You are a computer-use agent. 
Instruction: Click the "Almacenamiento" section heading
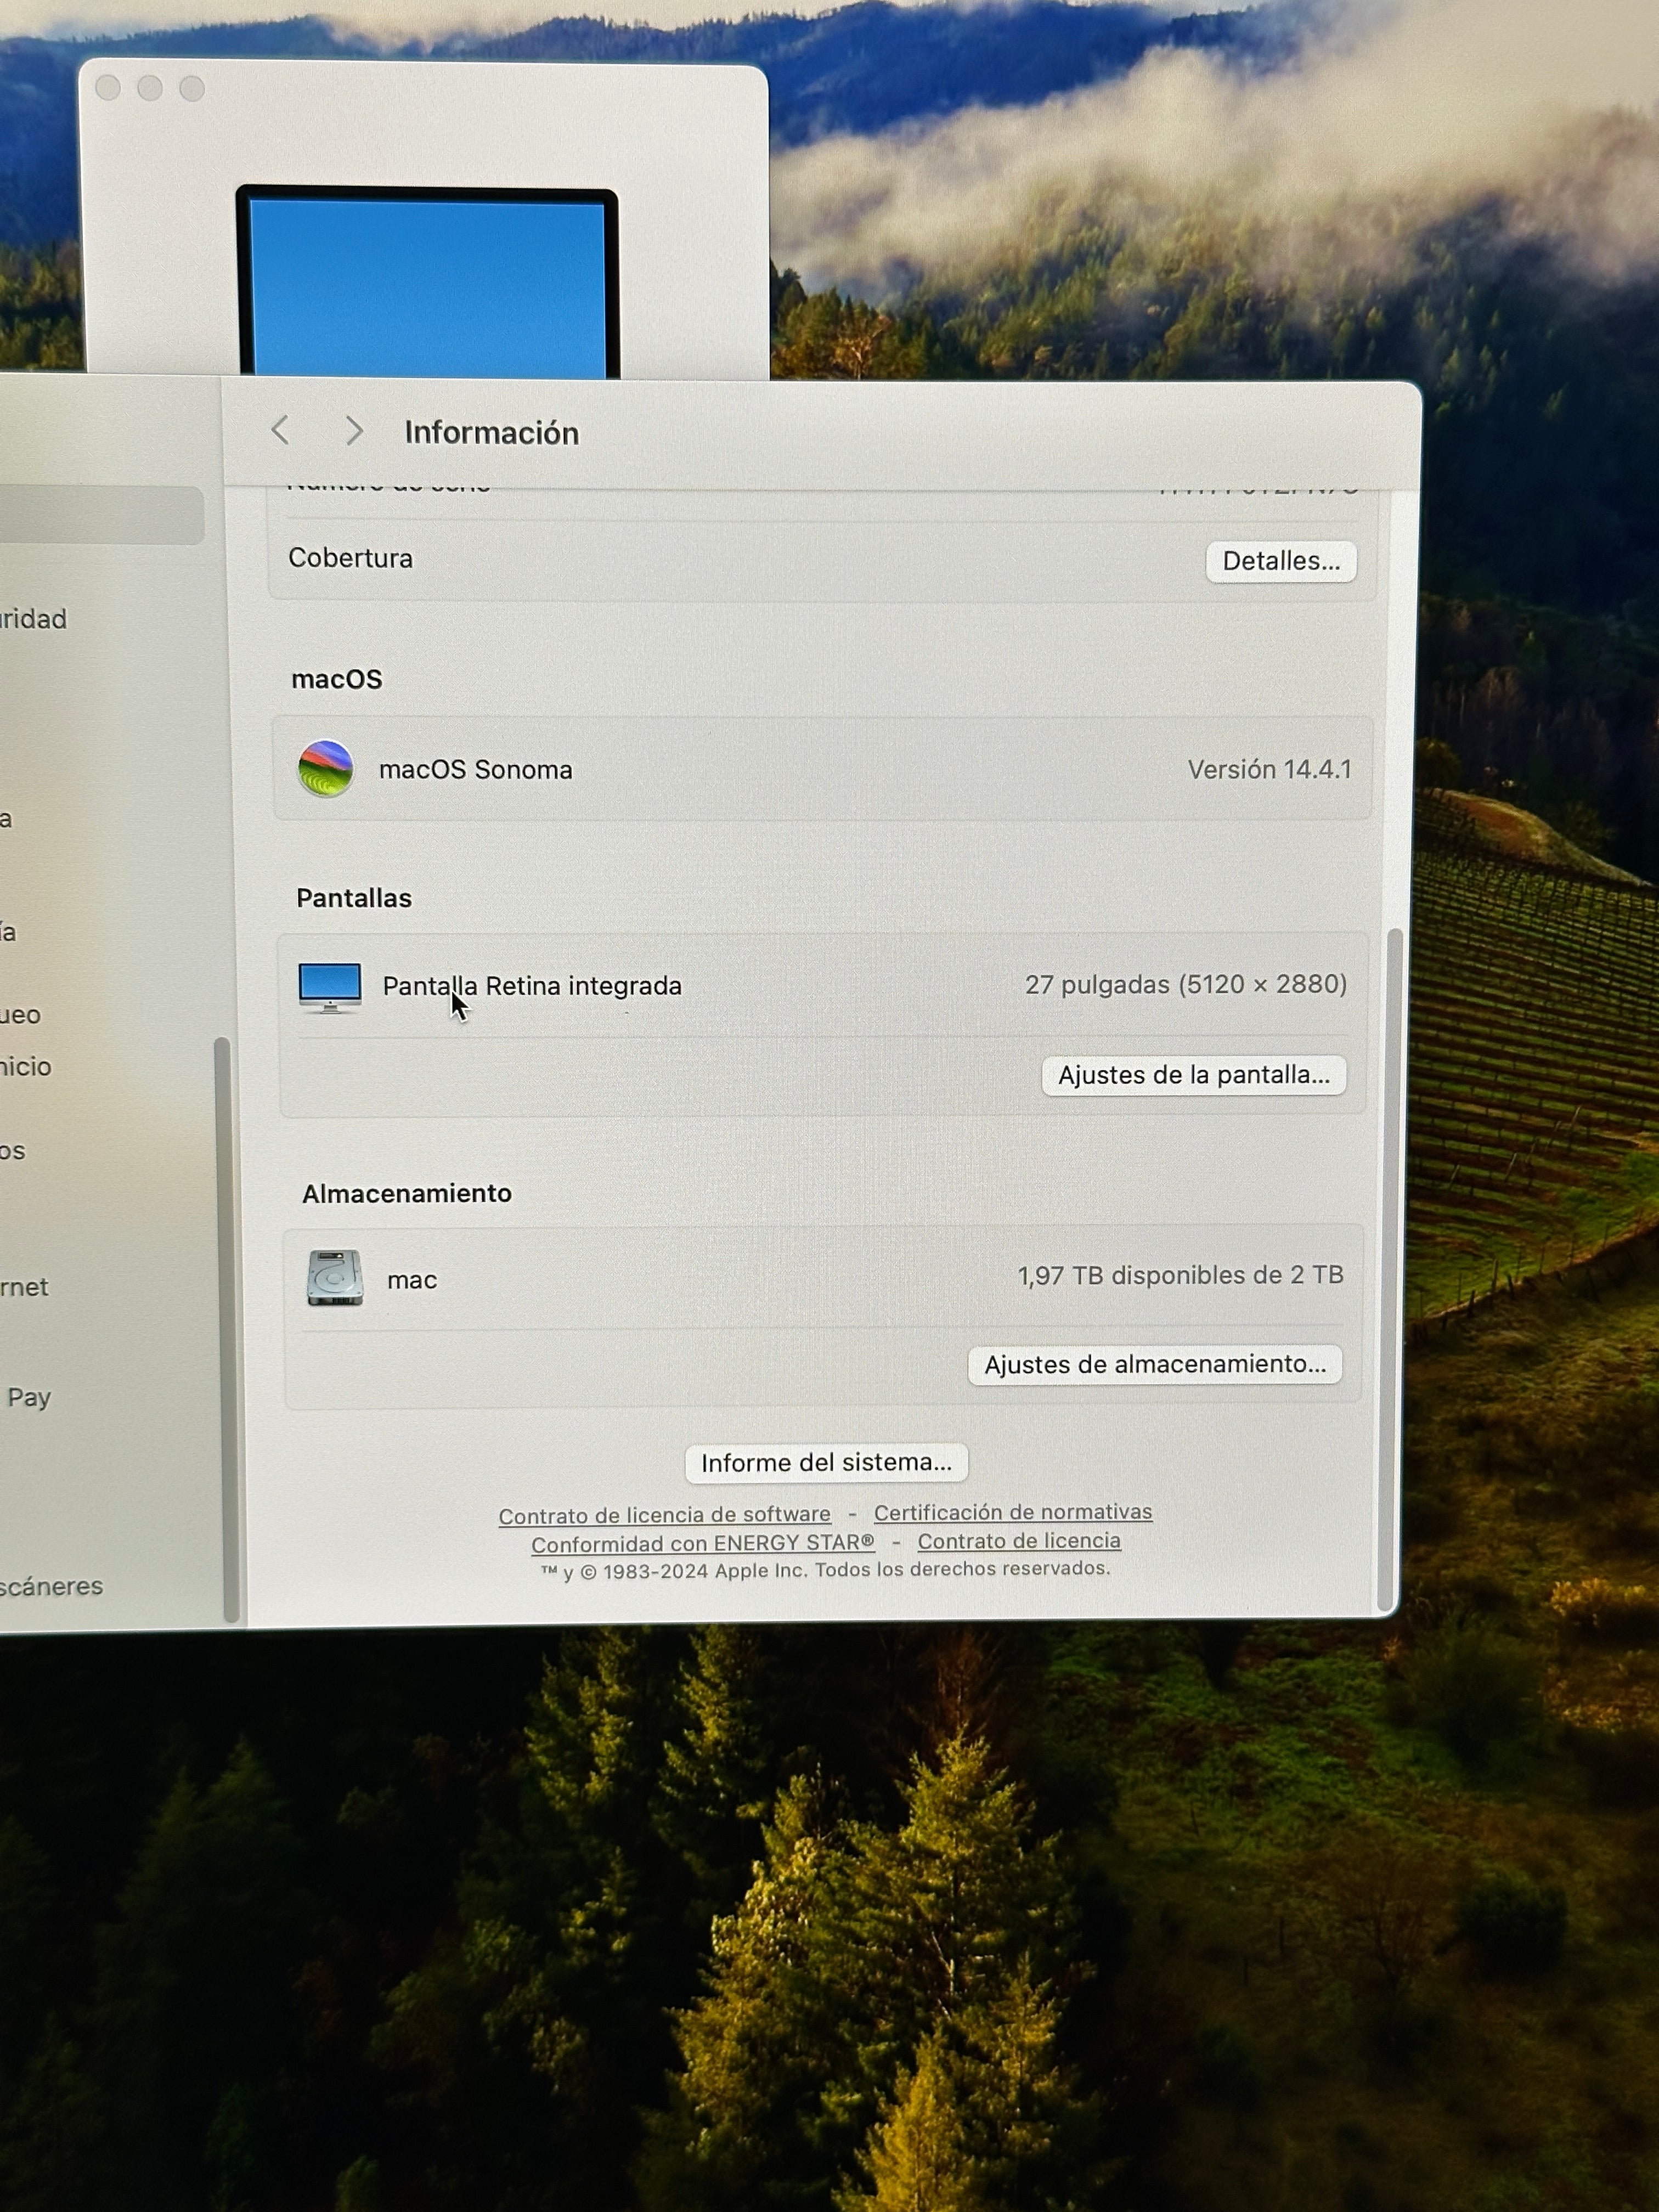407,1193
